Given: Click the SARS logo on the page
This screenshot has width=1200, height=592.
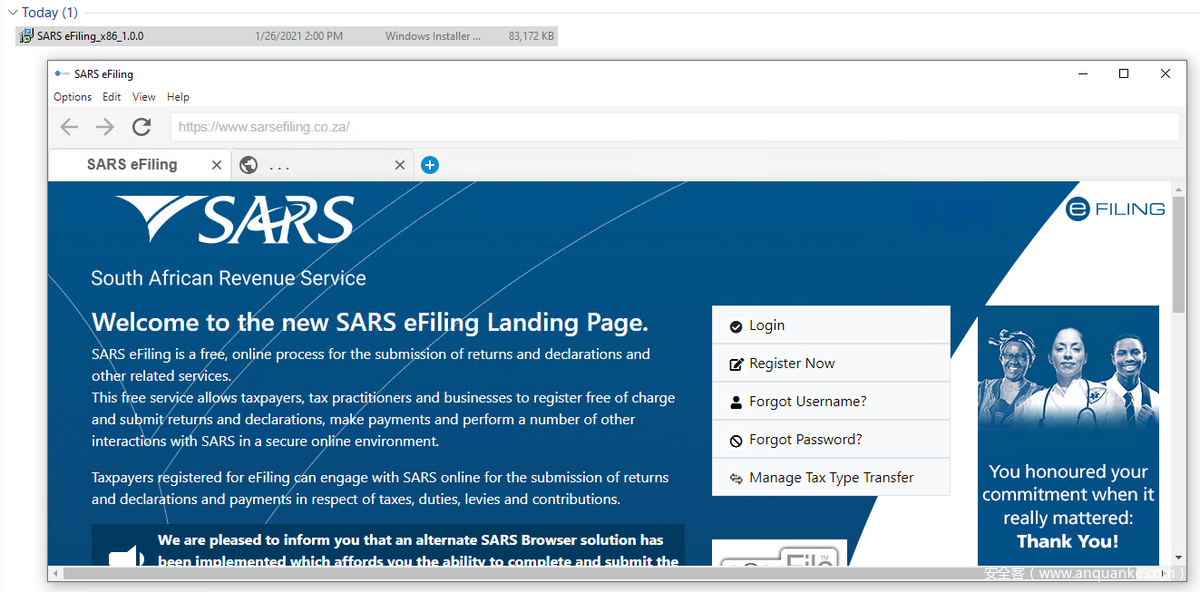Looking at the screenshot, I should (x=236, y=219).
